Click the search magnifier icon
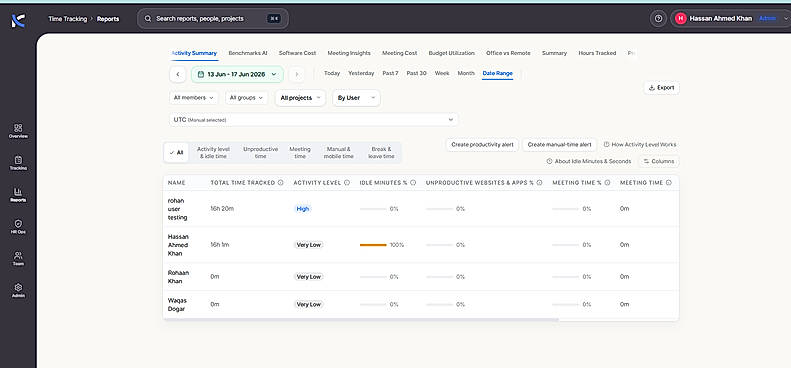The image size is (791, 368). pos(148,19)
